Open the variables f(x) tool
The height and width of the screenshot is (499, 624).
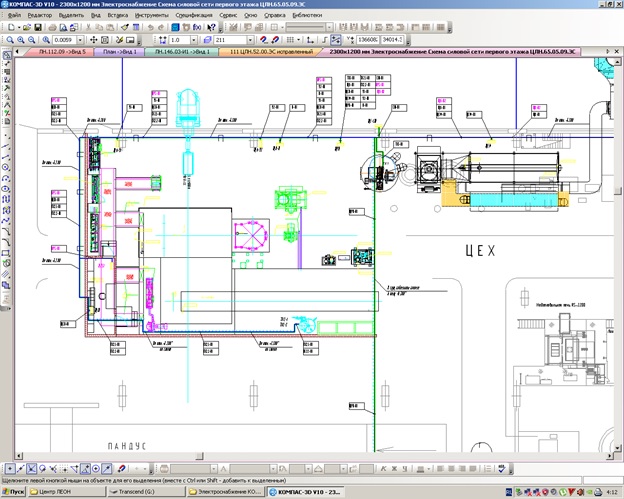[x=197, y=27]
